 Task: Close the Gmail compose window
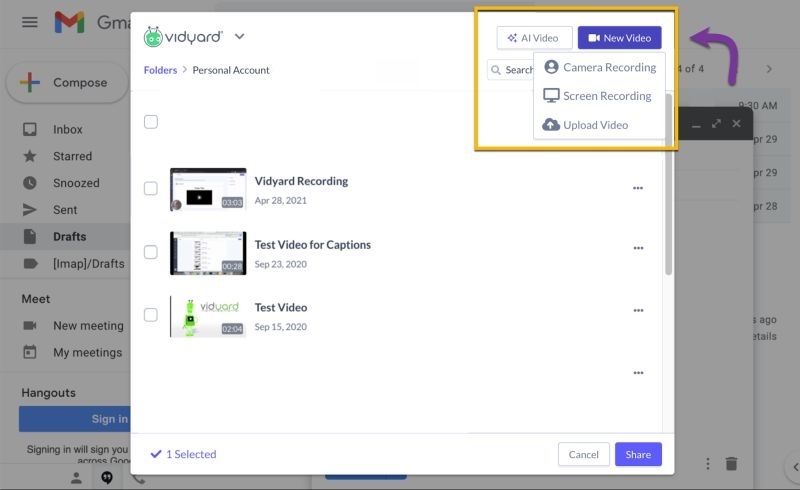click(736, 124)
